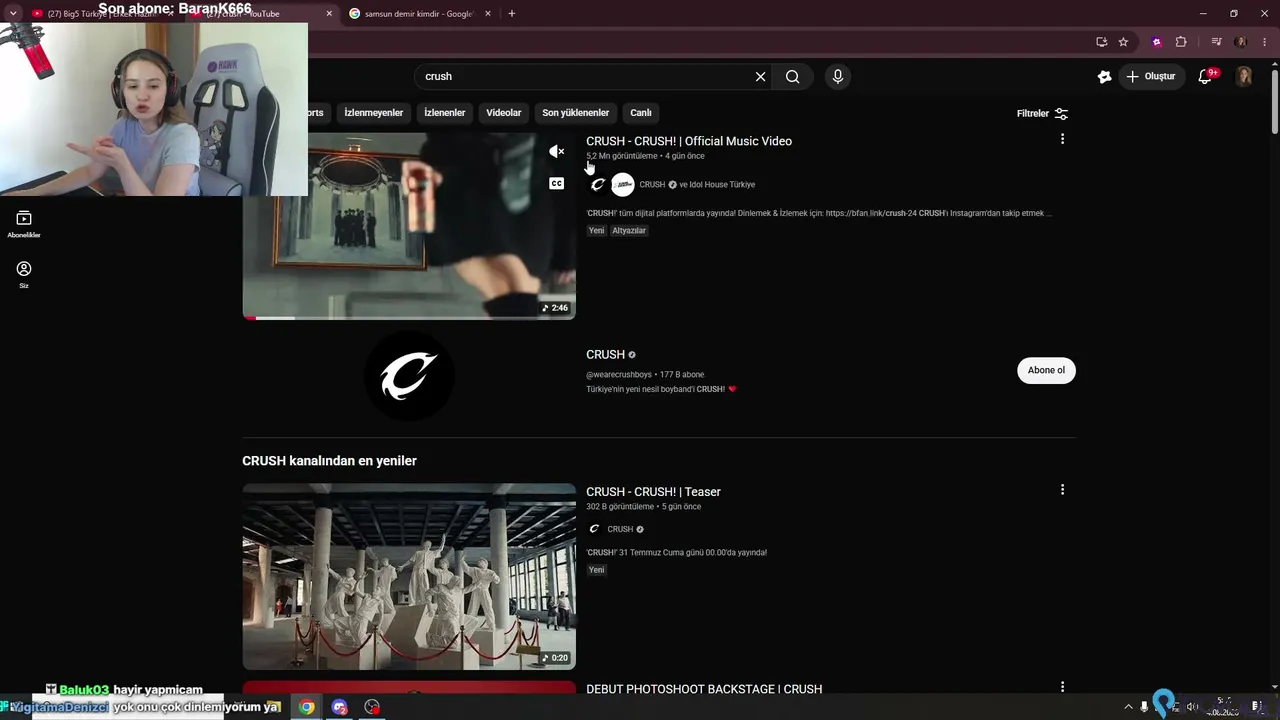The height and width of the screenshot is (720, 1280).
Task: Select the Son yüklenenler filter chip
Action: coord(575,113)
